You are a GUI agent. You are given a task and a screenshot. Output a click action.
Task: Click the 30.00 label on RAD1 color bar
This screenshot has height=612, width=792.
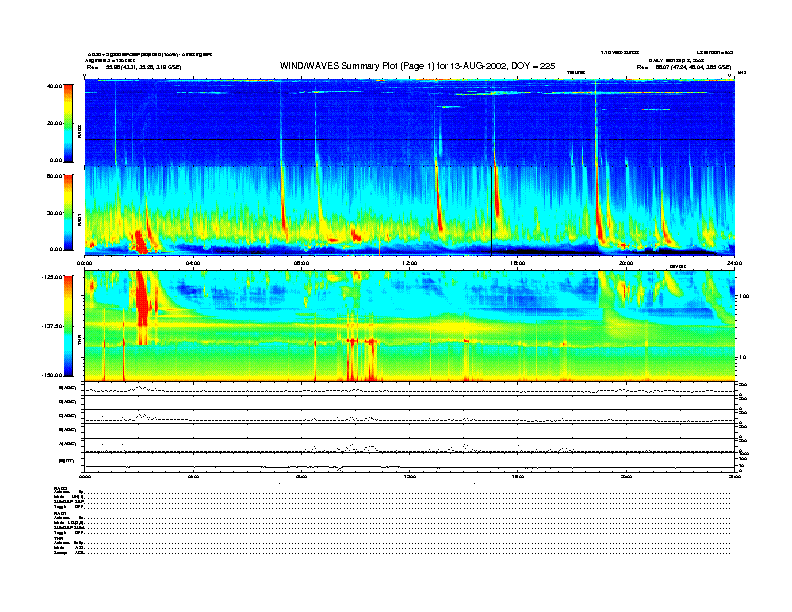54,213
